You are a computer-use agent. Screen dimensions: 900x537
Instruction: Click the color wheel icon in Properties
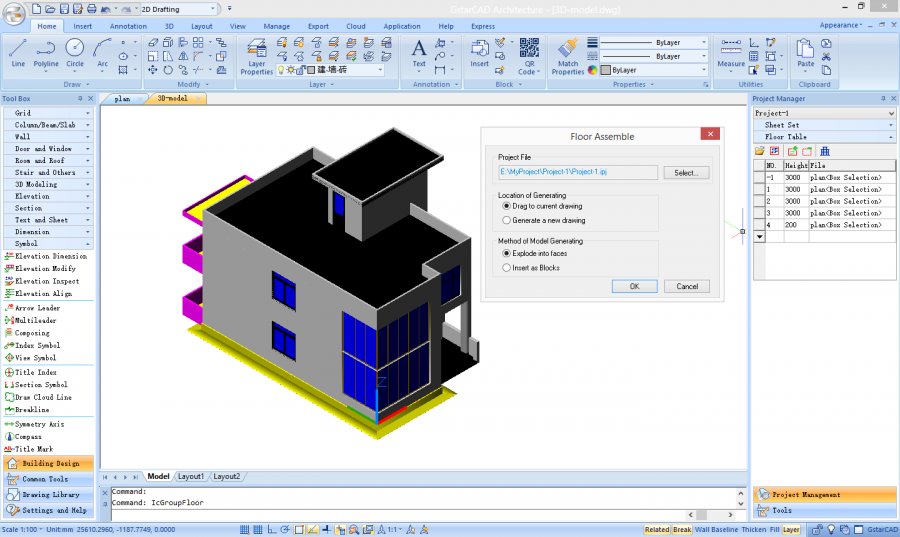592,70
